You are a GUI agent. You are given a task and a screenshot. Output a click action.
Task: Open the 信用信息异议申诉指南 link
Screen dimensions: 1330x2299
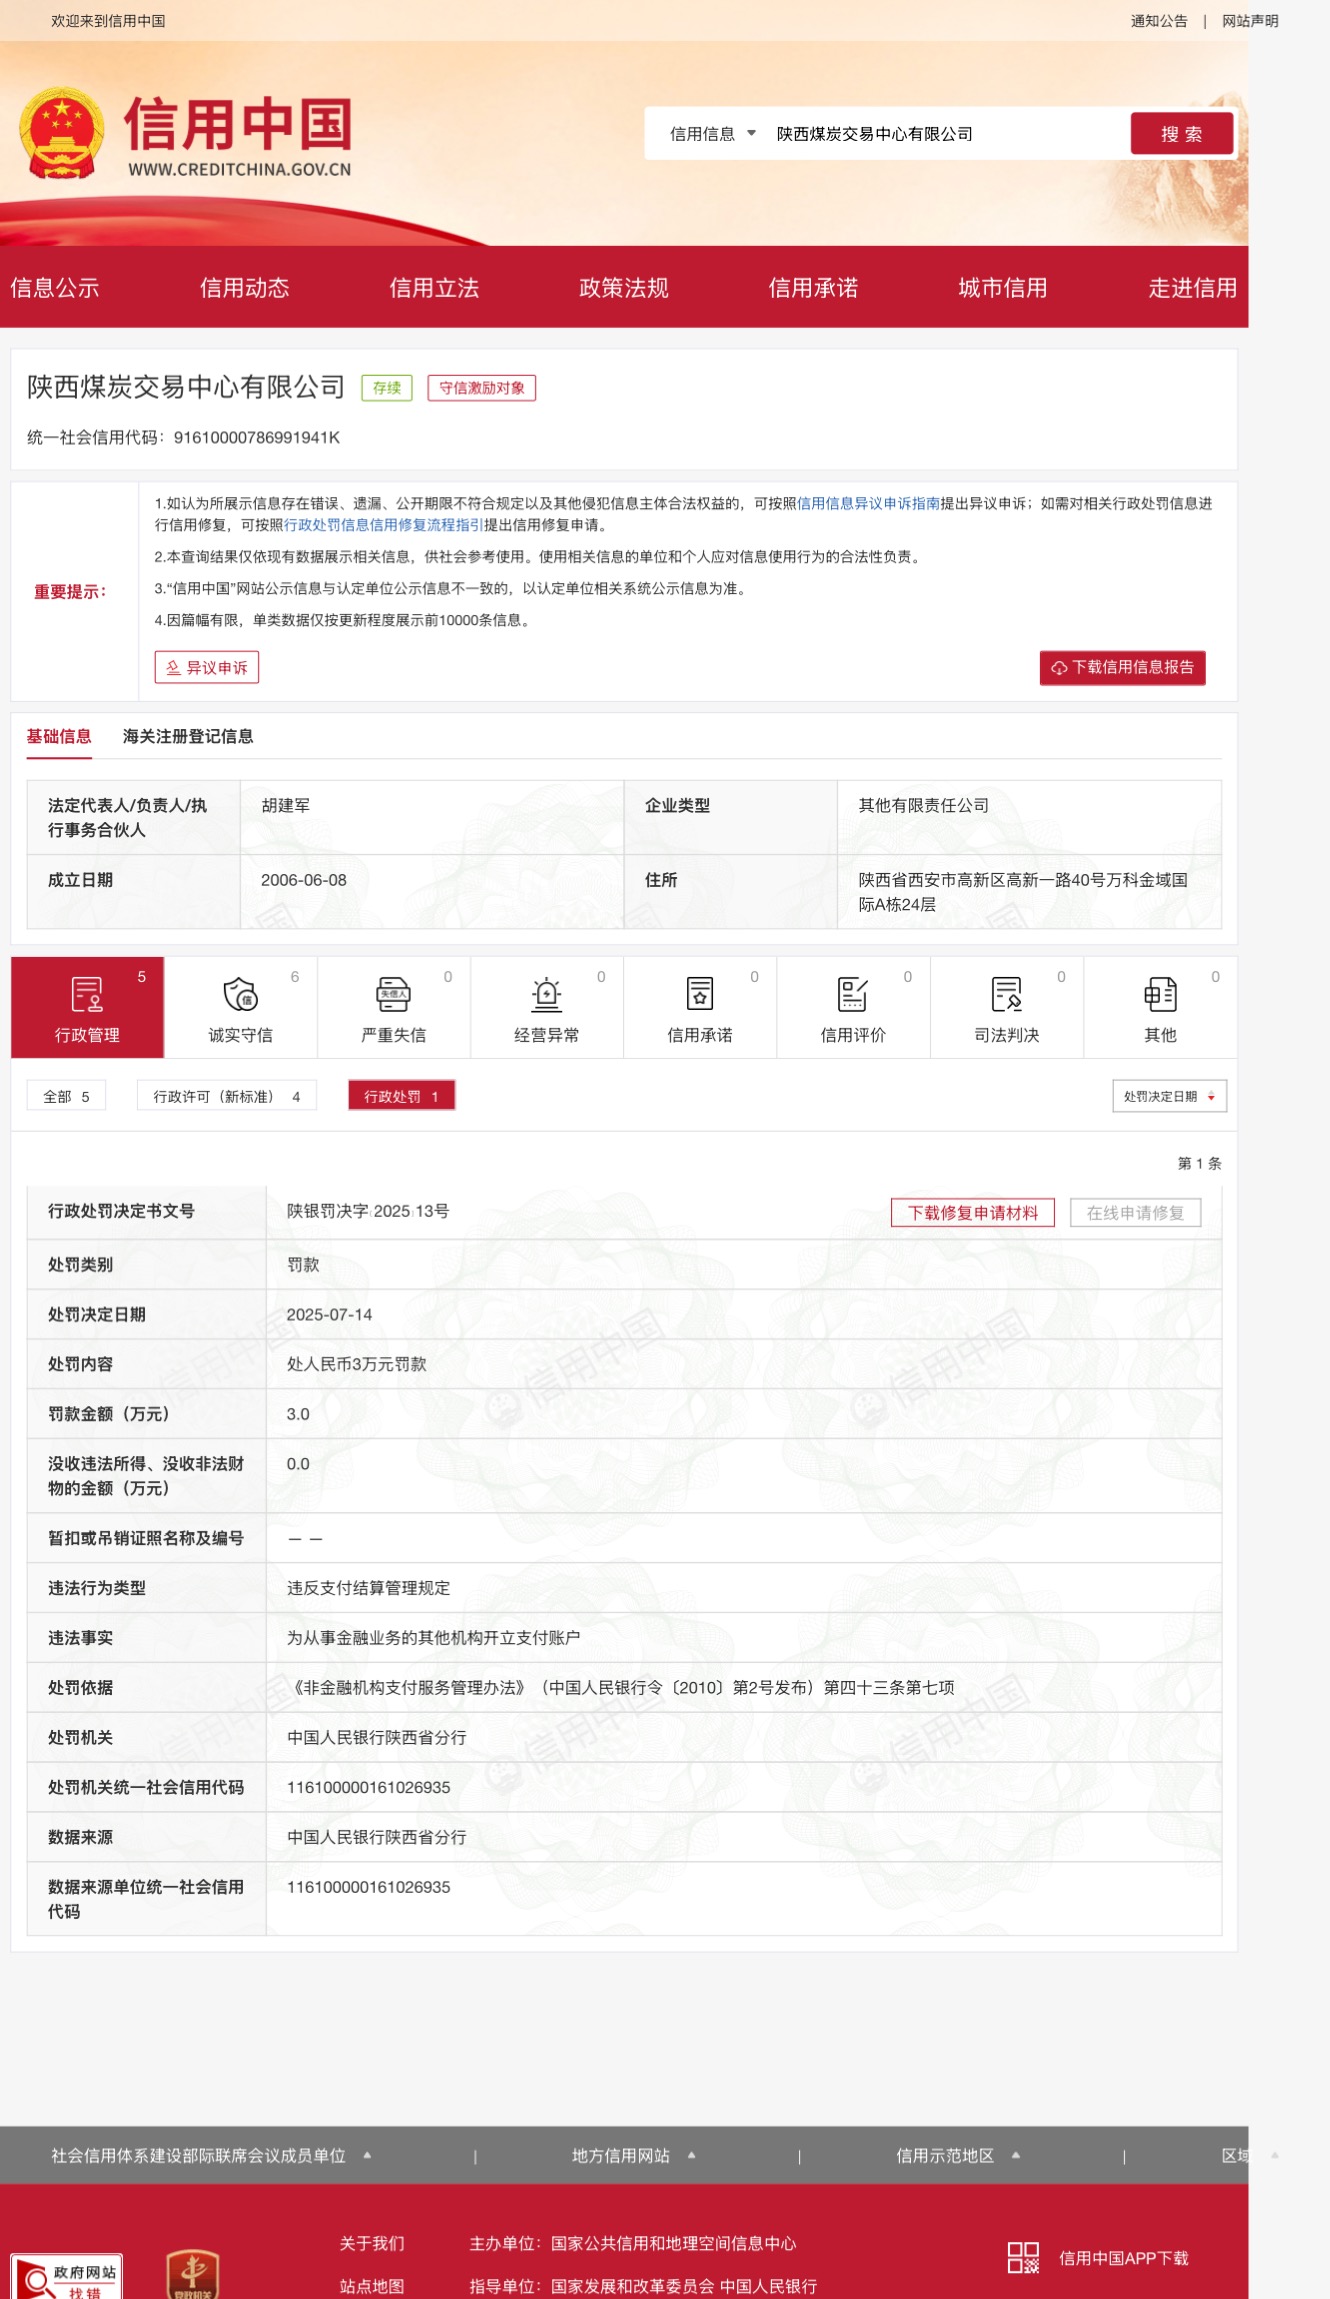[868, 503]
